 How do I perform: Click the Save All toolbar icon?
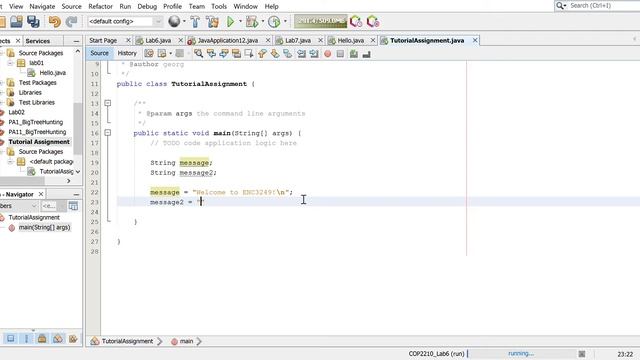click(x=33, y=22)
